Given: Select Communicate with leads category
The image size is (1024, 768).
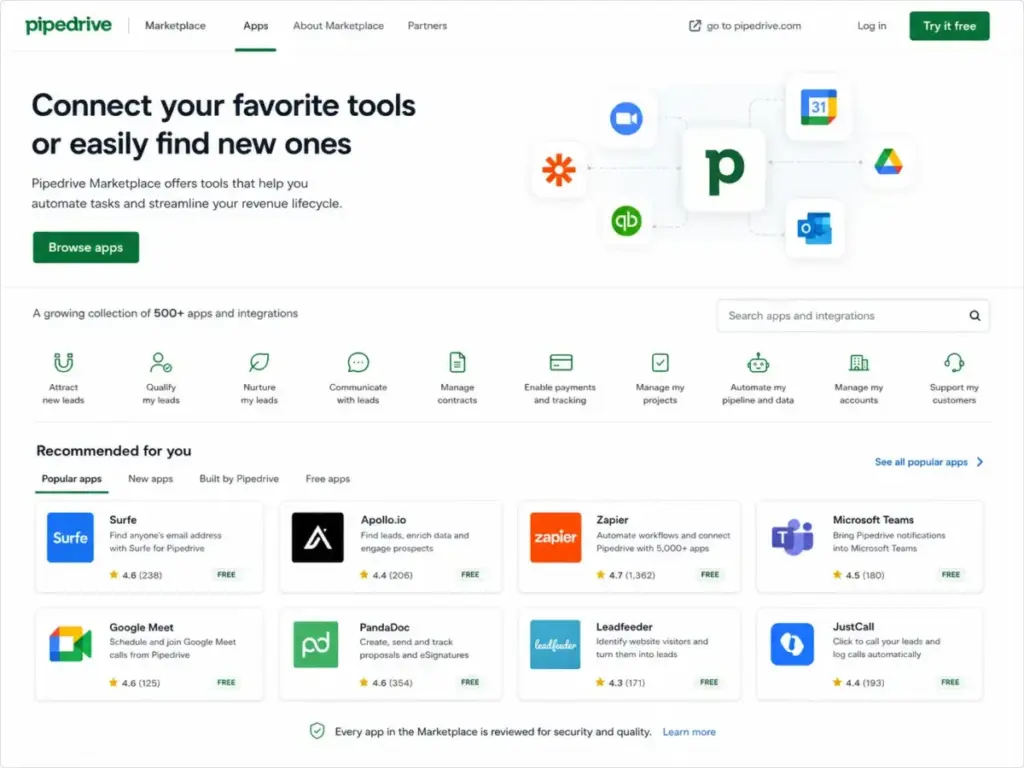Looking at the screenshot, I should (358, 378).
